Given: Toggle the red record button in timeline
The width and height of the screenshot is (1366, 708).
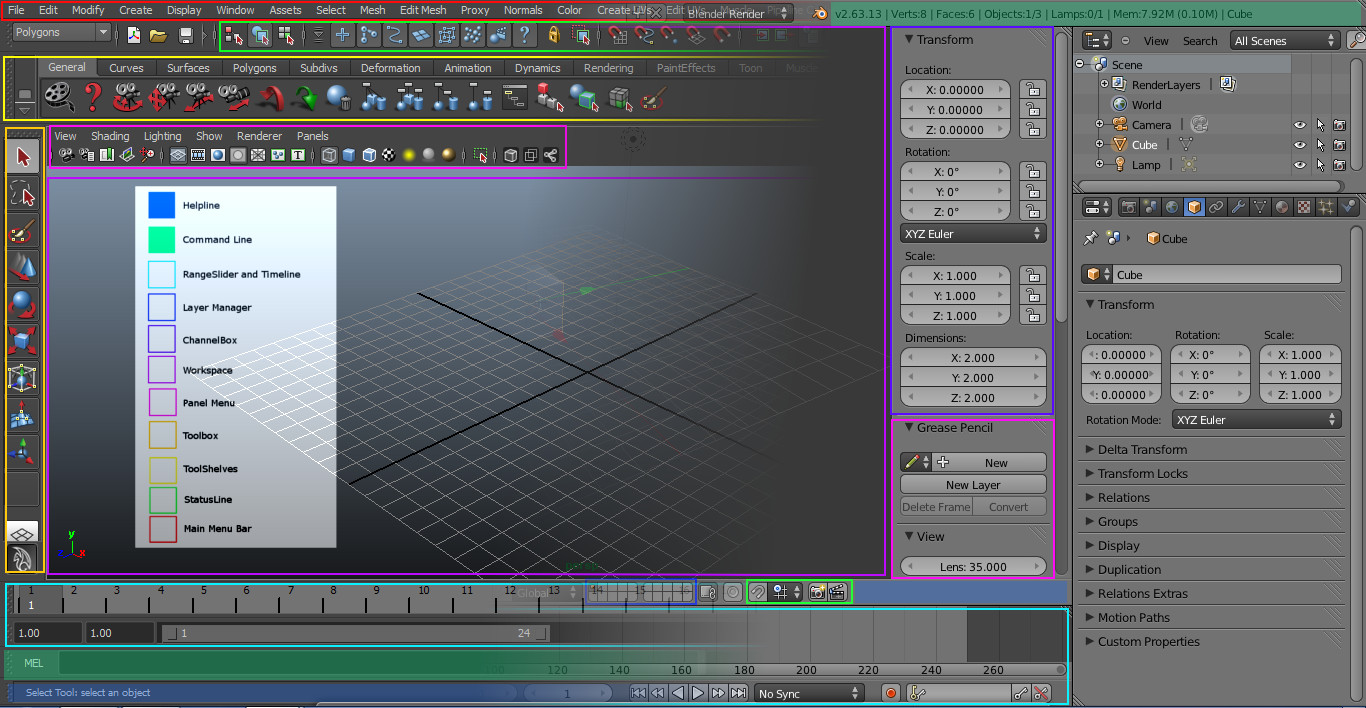Looking at the screenshot, I should coord(890,693).
